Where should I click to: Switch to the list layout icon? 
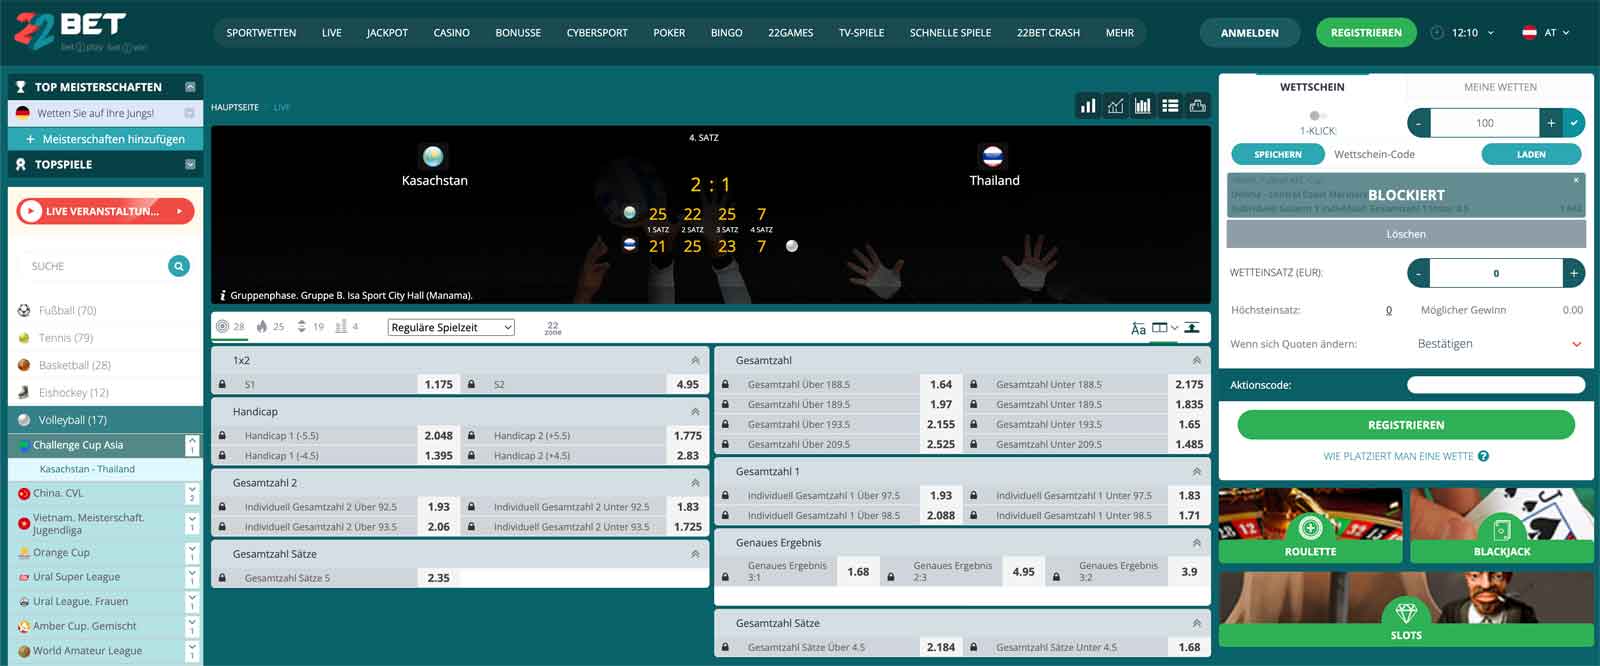1170,106
